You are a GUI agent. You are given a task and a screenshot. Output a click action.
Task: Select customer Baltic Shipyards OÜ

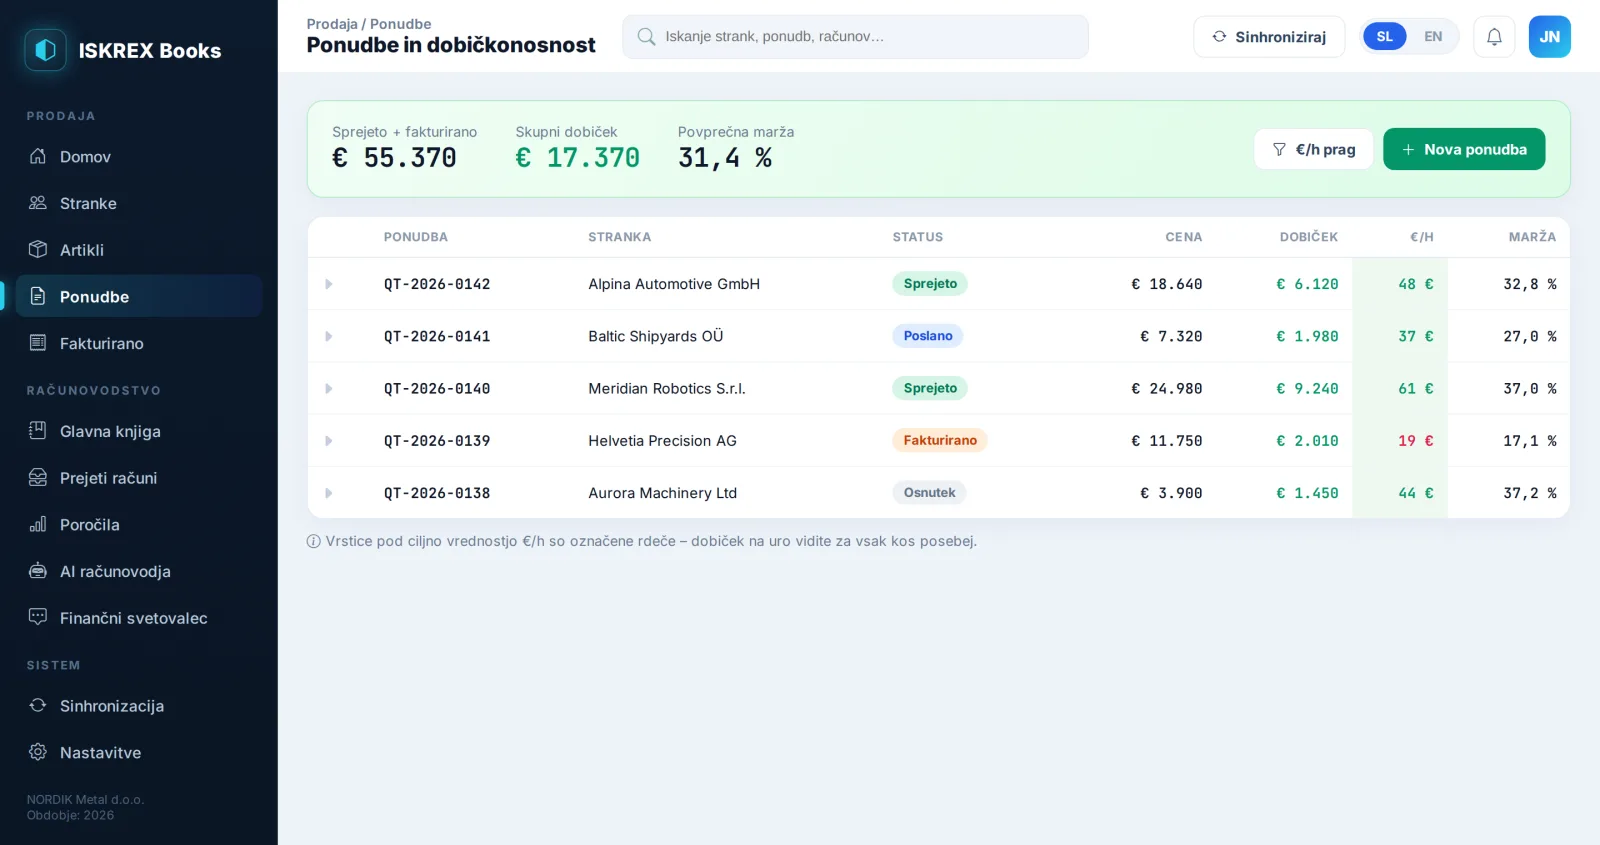pyautogui.click(x=655, y=336)
